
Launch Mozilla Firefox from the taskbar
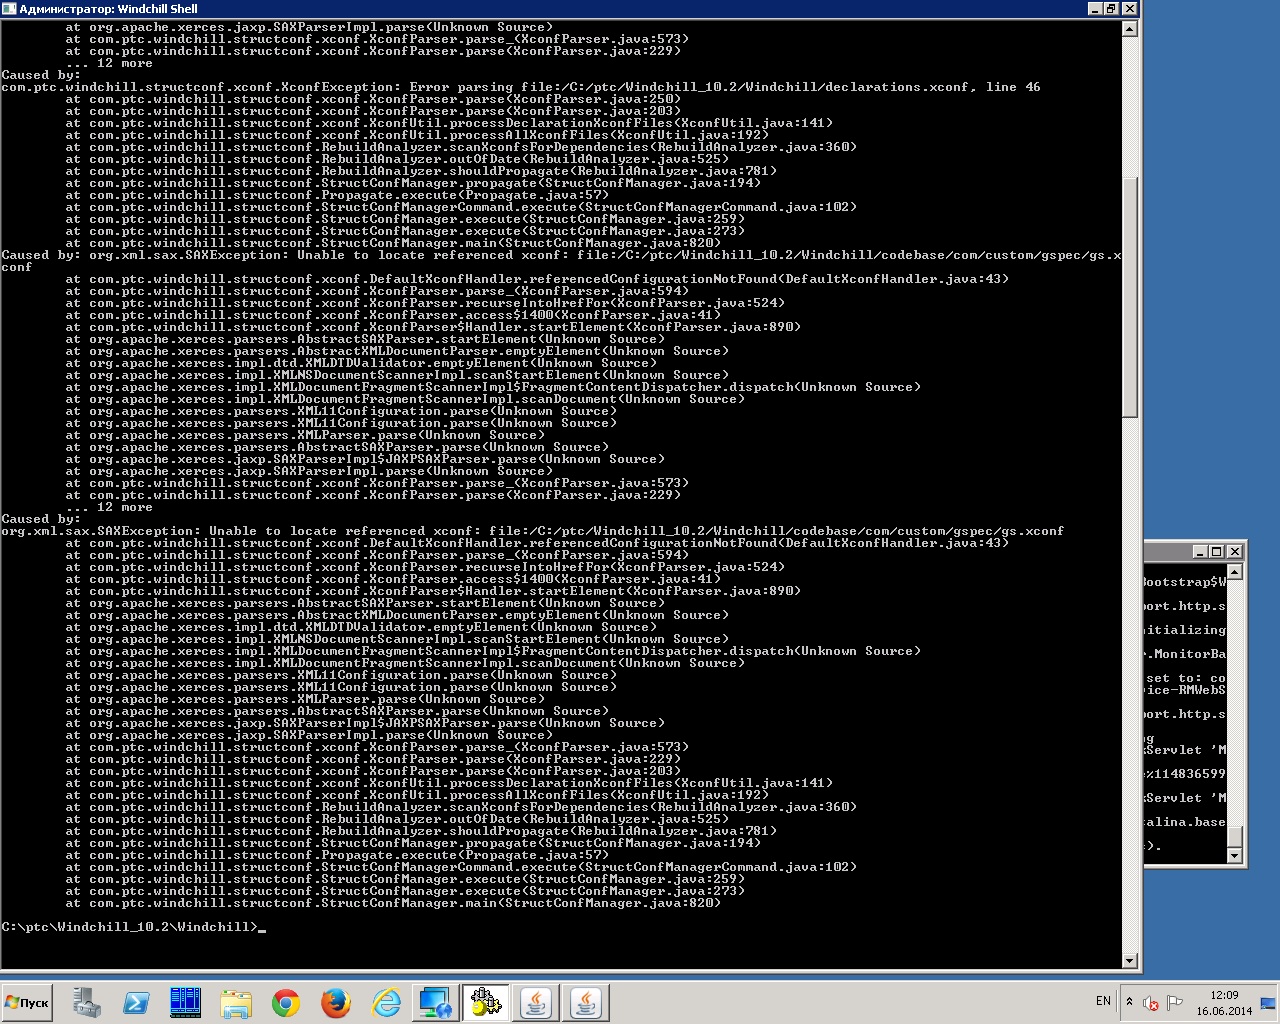pyautogui.click(x=336, y=1002)
